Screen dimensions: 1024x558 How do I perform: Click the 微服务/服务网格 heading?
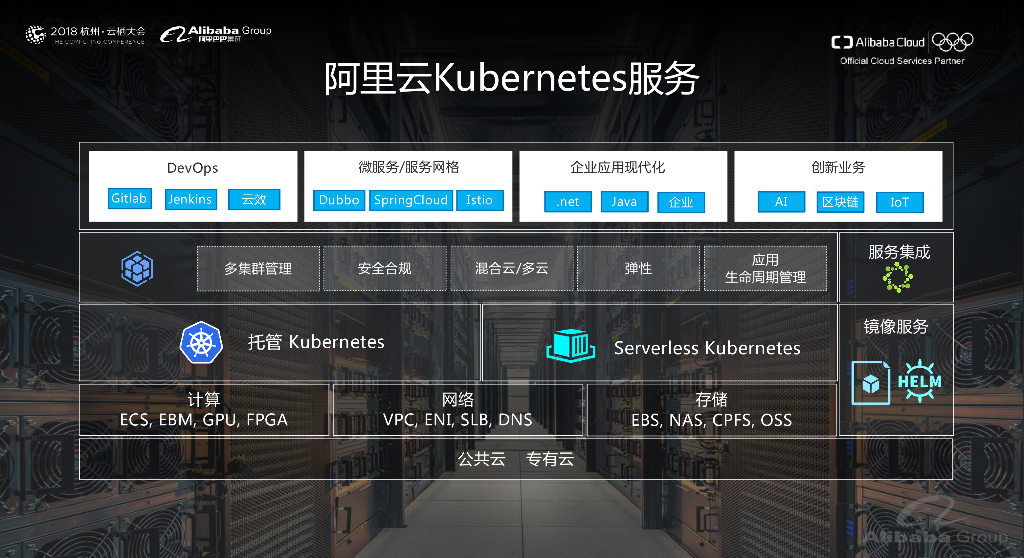(x=408, y=167)
